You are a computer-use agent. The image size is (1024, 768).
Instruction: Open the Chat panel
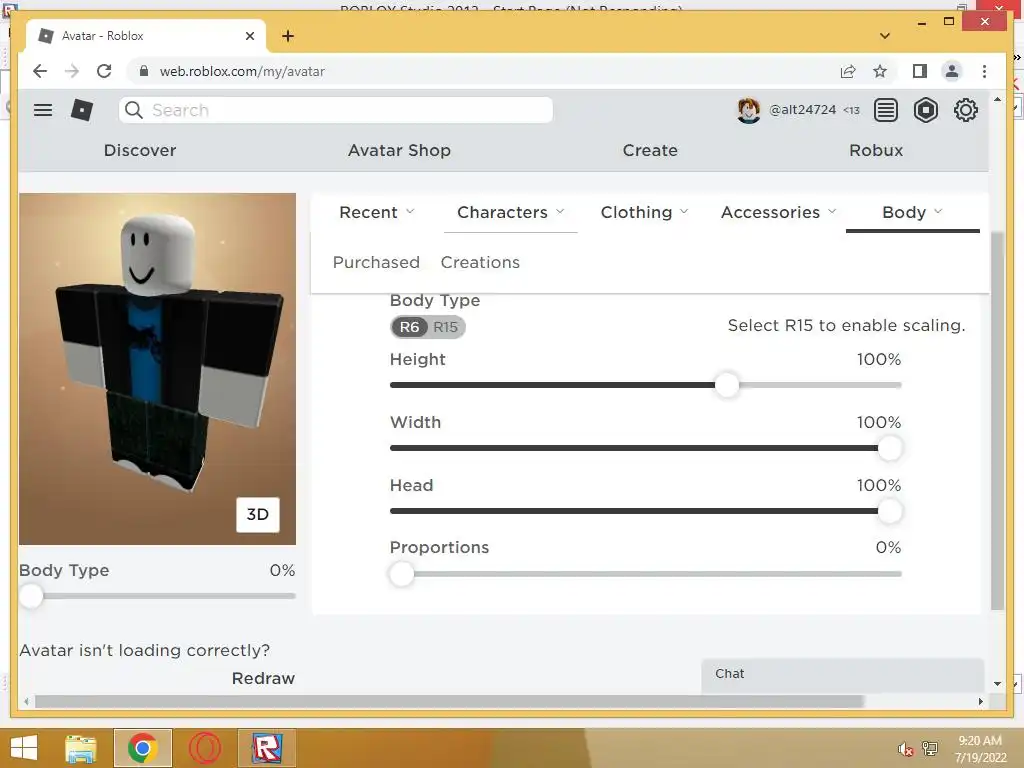click(x=842, y=675)
